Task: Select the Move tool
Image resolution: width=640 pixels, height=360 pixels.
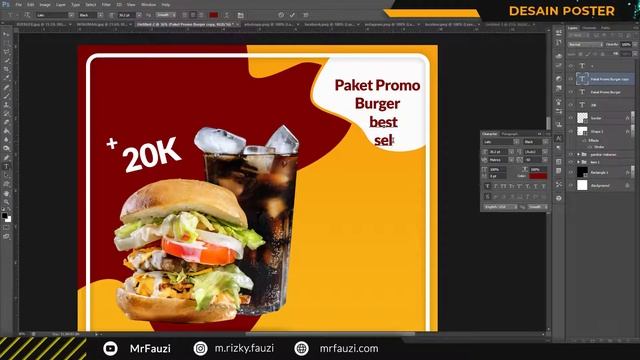Action: [7, 35]
